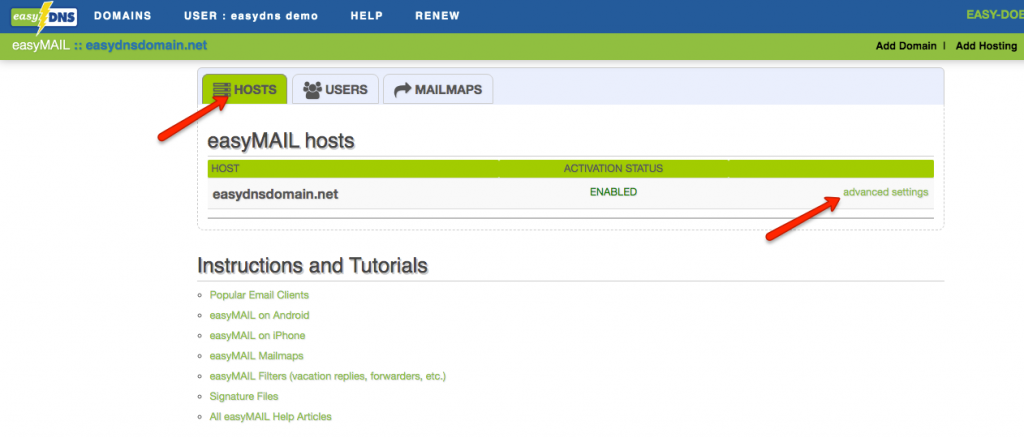This screenshot has width=1024, height=438.
Task: Click the people icon on USERS tab
Action: point(312,89)
